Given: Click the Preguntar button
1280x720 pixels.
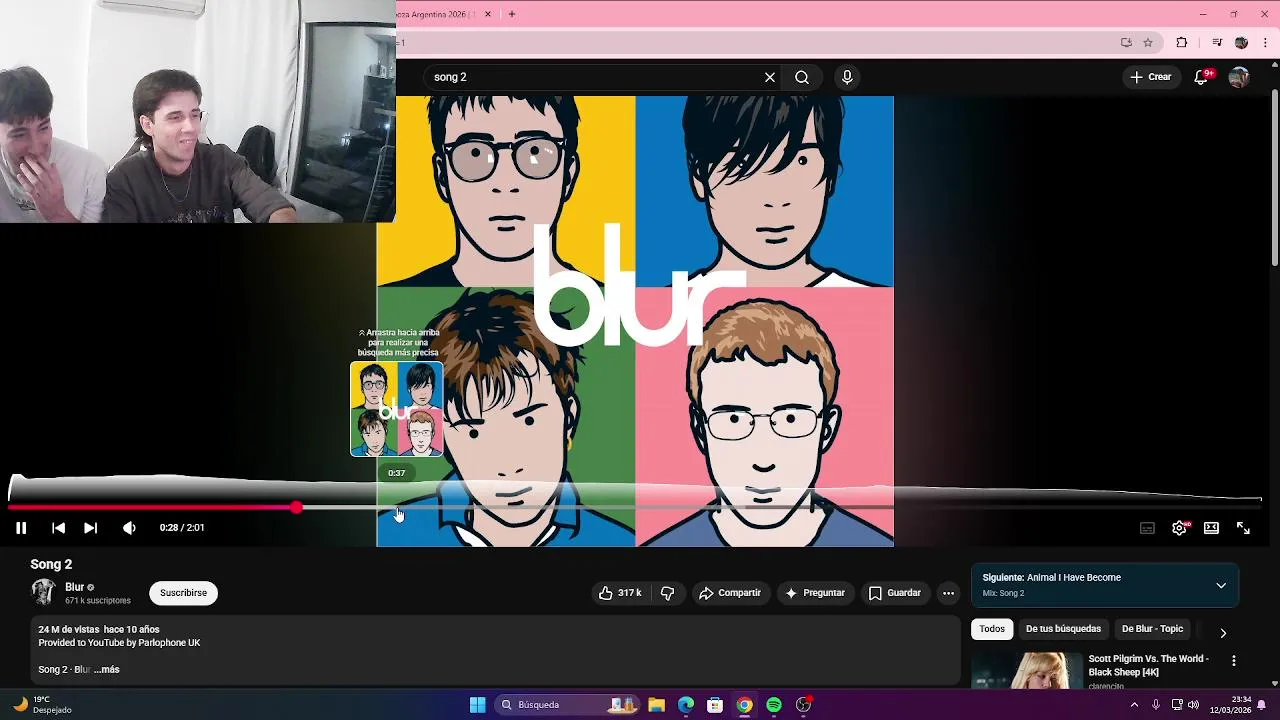Looking at the screenshot, I should coord(816,593).
